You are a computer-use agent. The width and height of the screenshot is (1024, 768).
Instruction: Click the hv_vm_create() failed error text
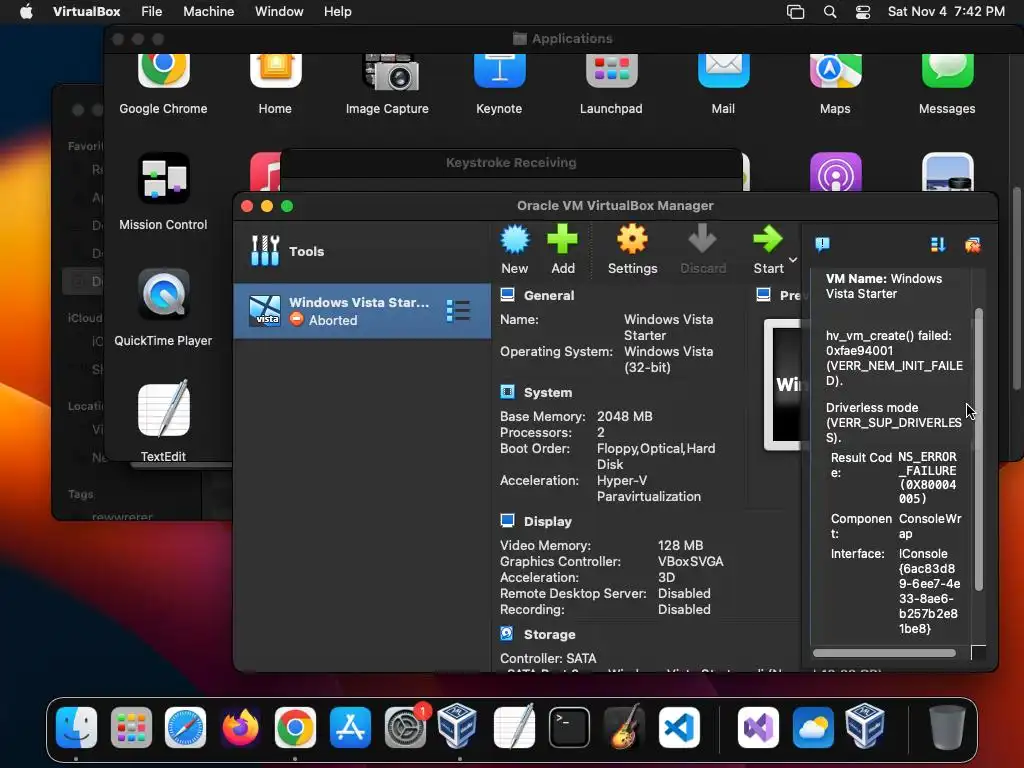[x=894, y=358]
